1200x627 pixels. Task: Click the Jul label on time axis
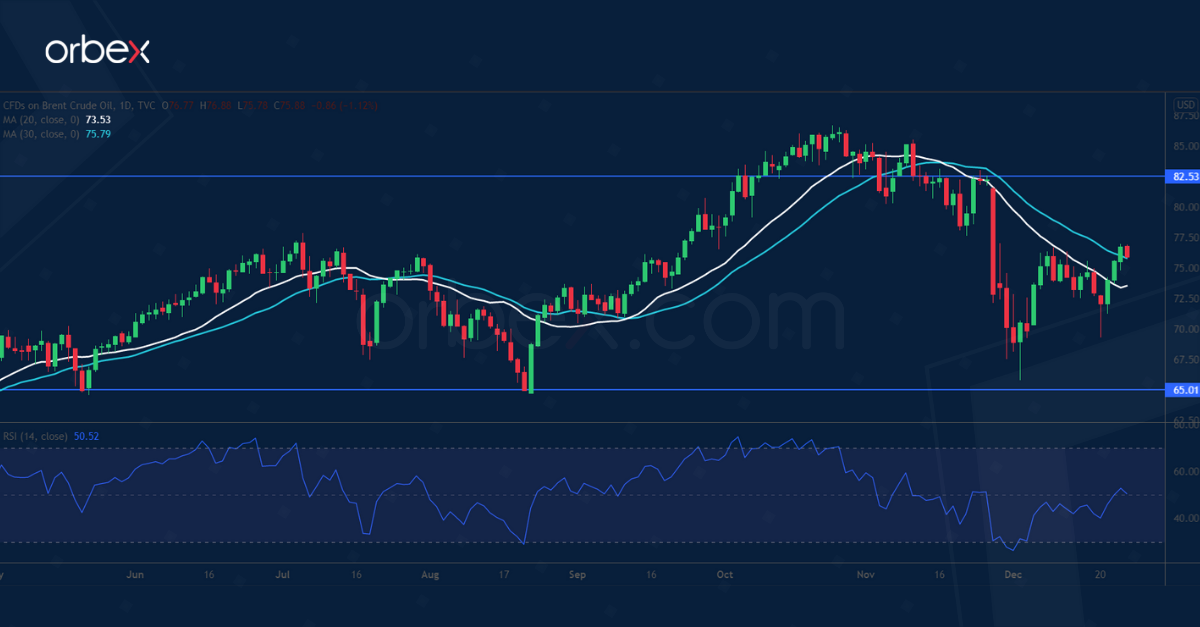pyautogui.click(x=283, y=576)
